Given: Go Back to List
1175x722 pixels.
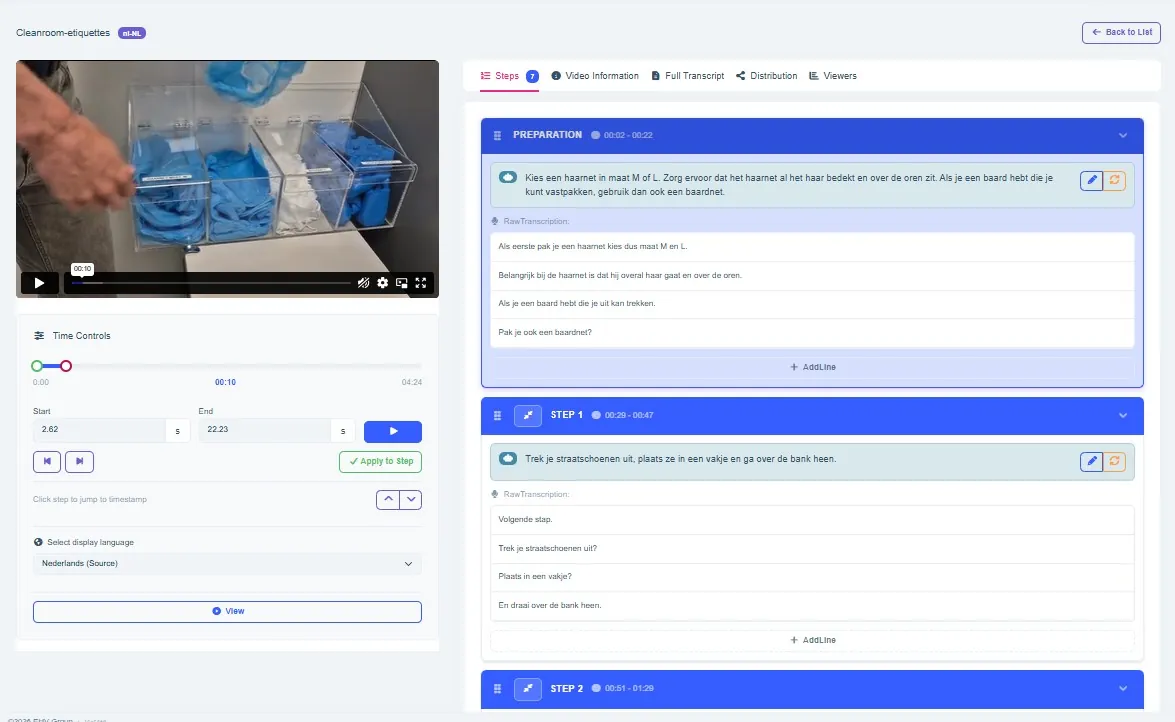Looking at the screenshot, I should (x=1121, y=32).
